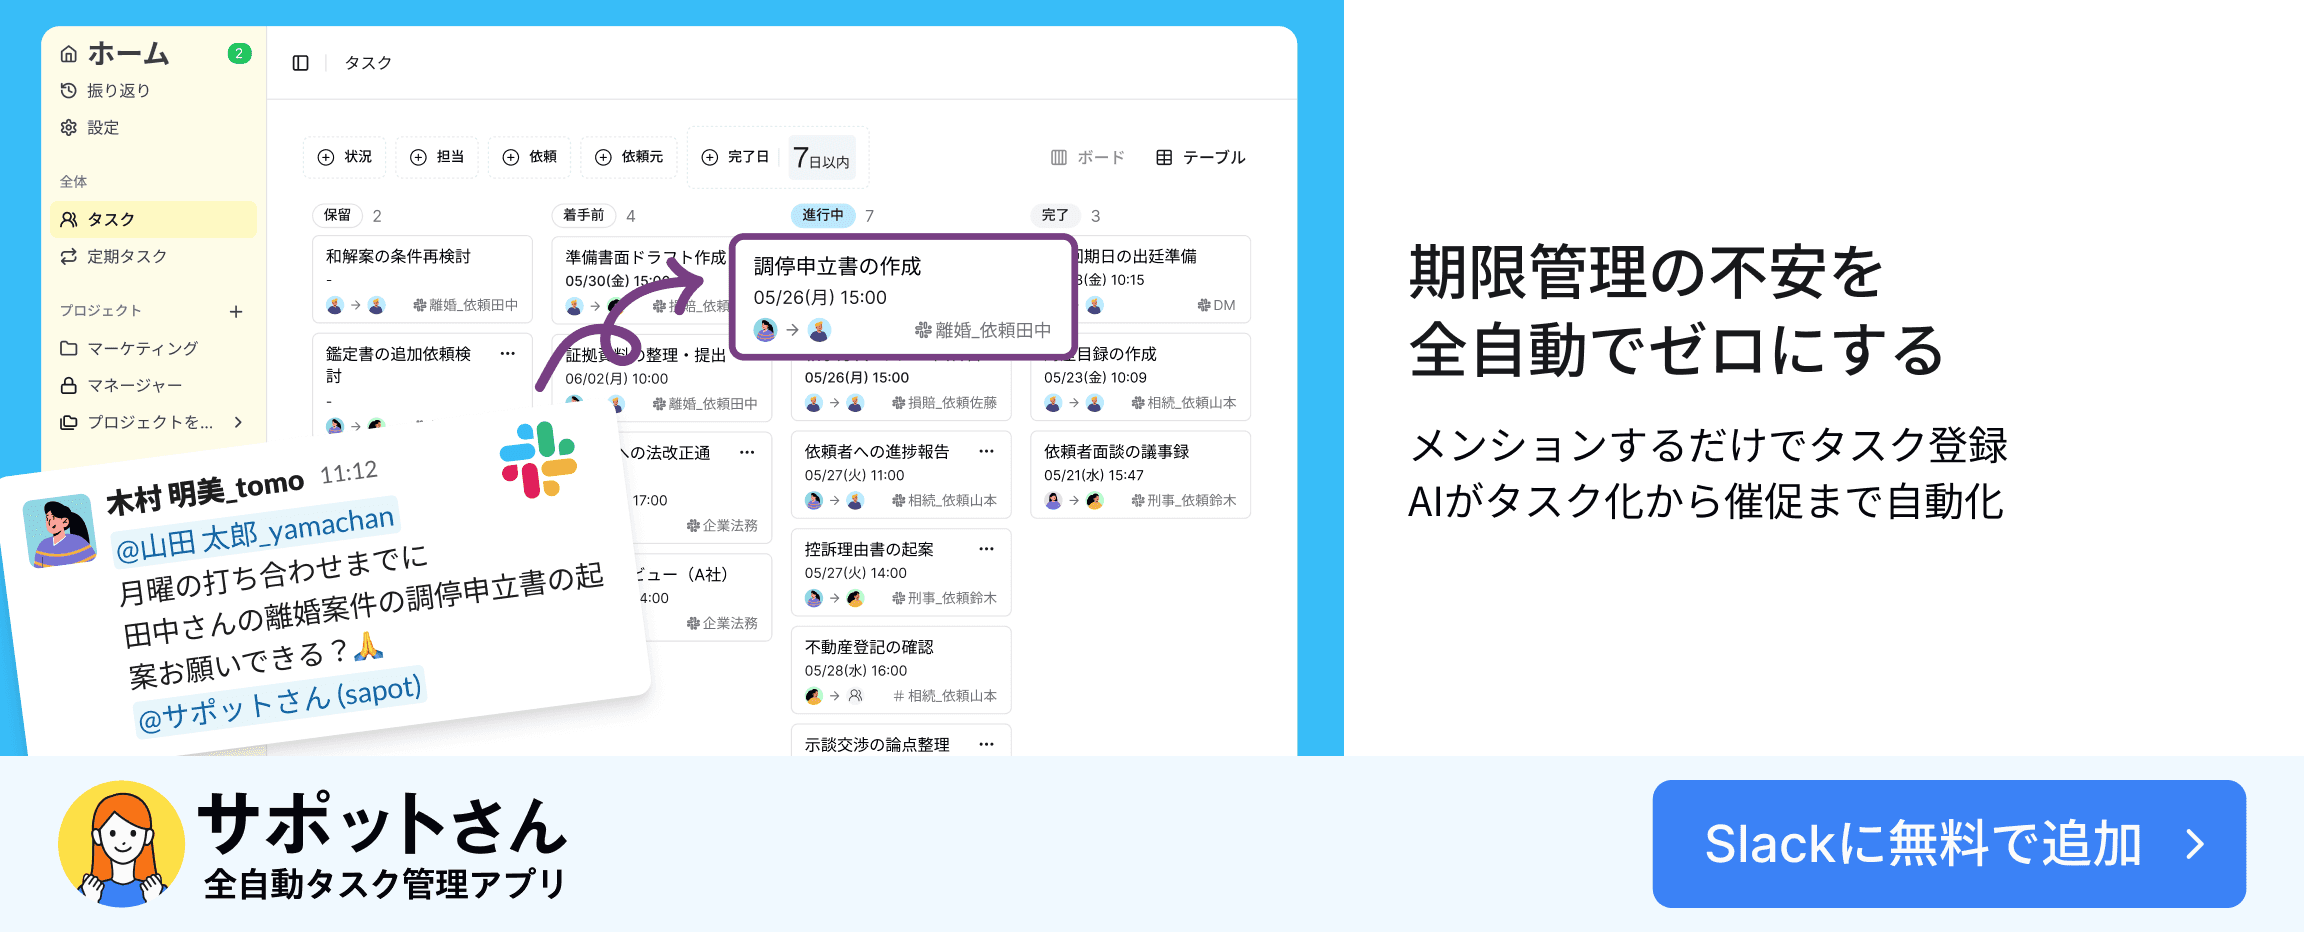Click the 完了 column label

[x=1055, y=215]
